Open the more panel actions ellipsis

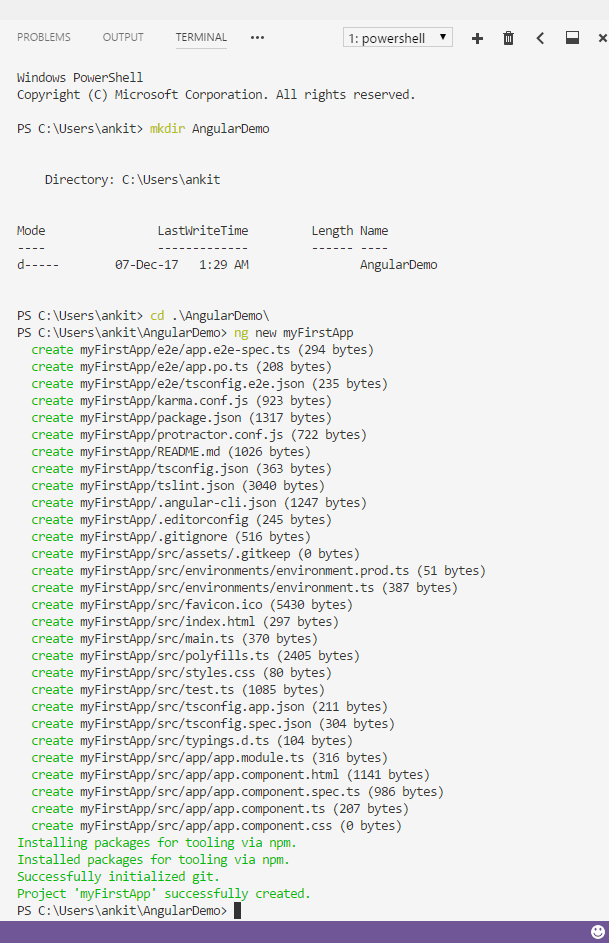pos(257,38)
